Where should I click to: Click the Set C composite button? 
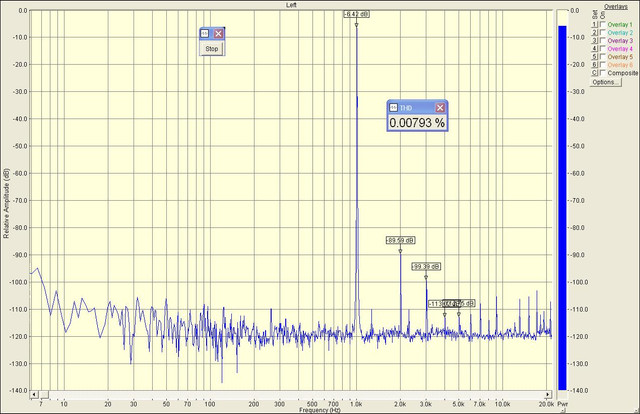(x=595, y=73)
